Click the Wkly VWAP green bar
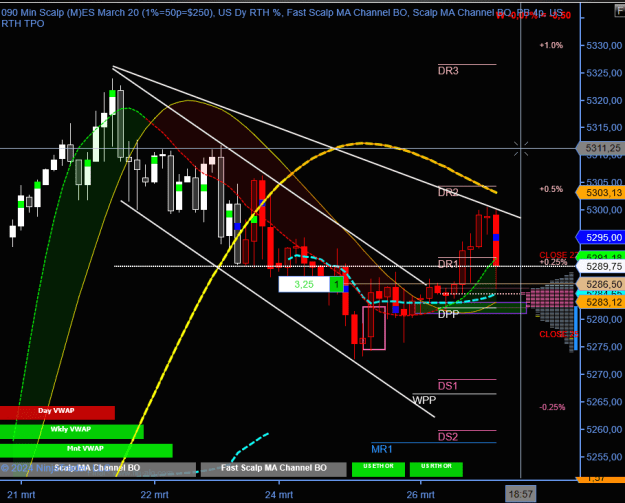The width and height of the screenshot is (625, 503). click(72, 431)
